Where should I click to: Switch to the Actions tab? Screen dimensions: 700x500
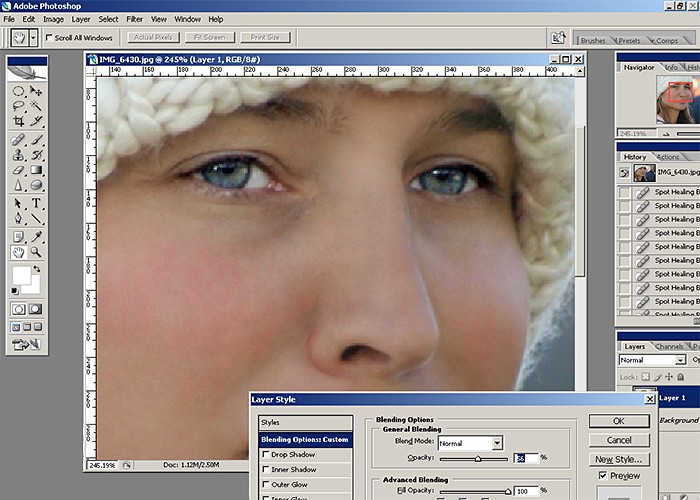click(668, 157)
